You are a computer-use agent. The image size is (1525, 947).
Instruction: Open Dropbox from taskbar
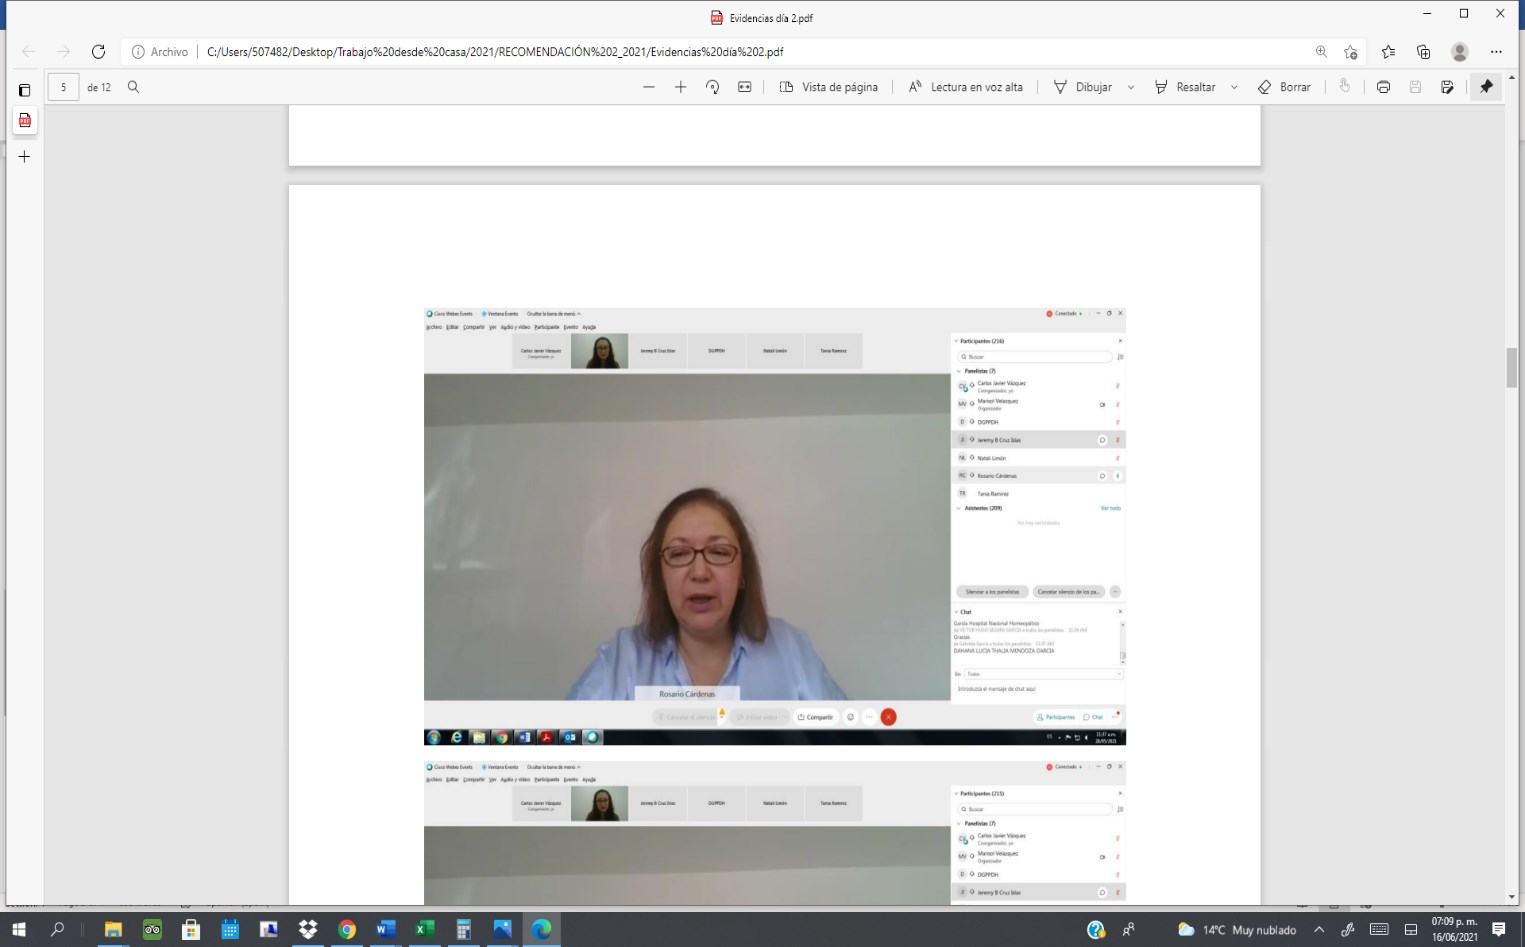(308, 929)
